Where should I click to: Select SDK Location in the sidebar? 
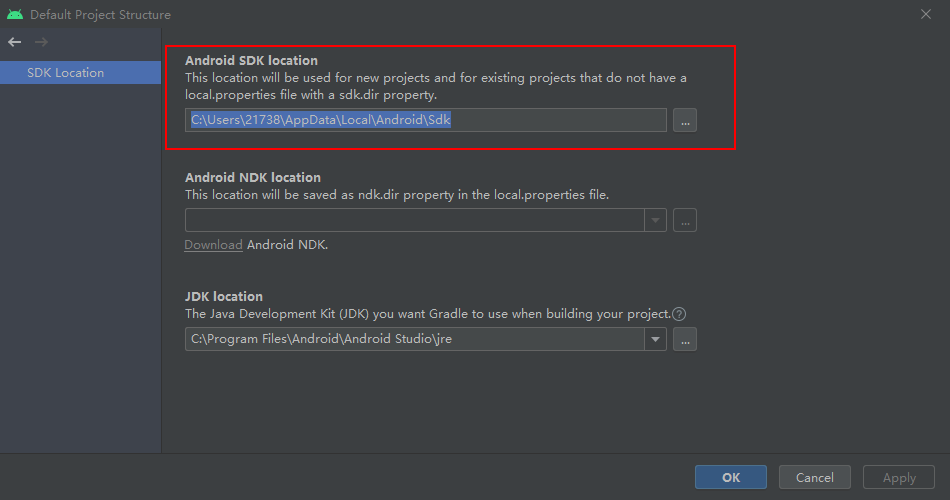pyautogui.click(x=81, y=73)
